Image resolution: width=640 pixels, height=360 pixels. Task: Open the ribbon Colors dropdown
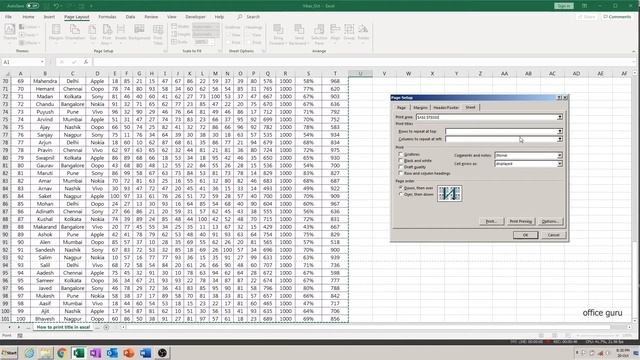pos(29,27)
